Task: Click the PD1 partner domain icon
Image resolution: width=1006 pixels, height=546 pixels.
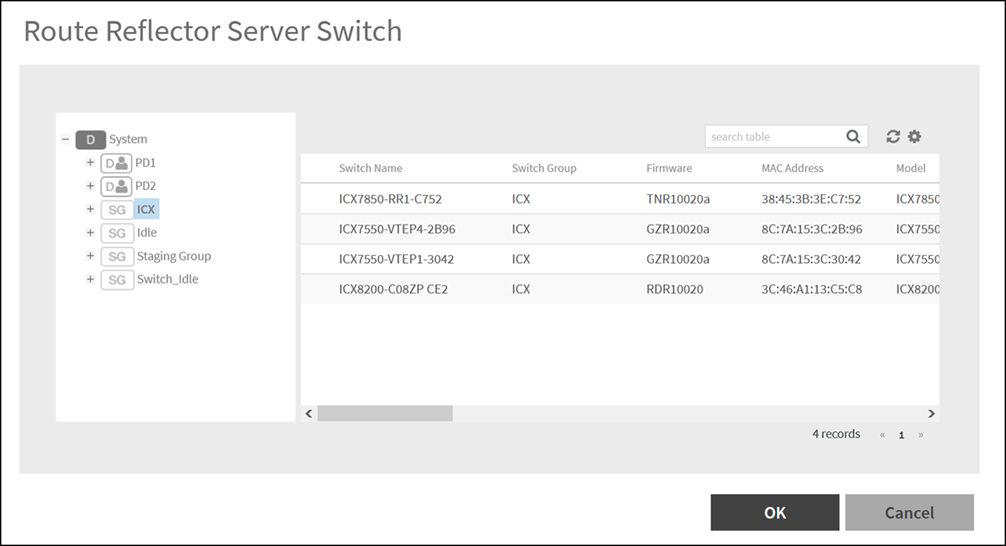Action: coord(116,163)
